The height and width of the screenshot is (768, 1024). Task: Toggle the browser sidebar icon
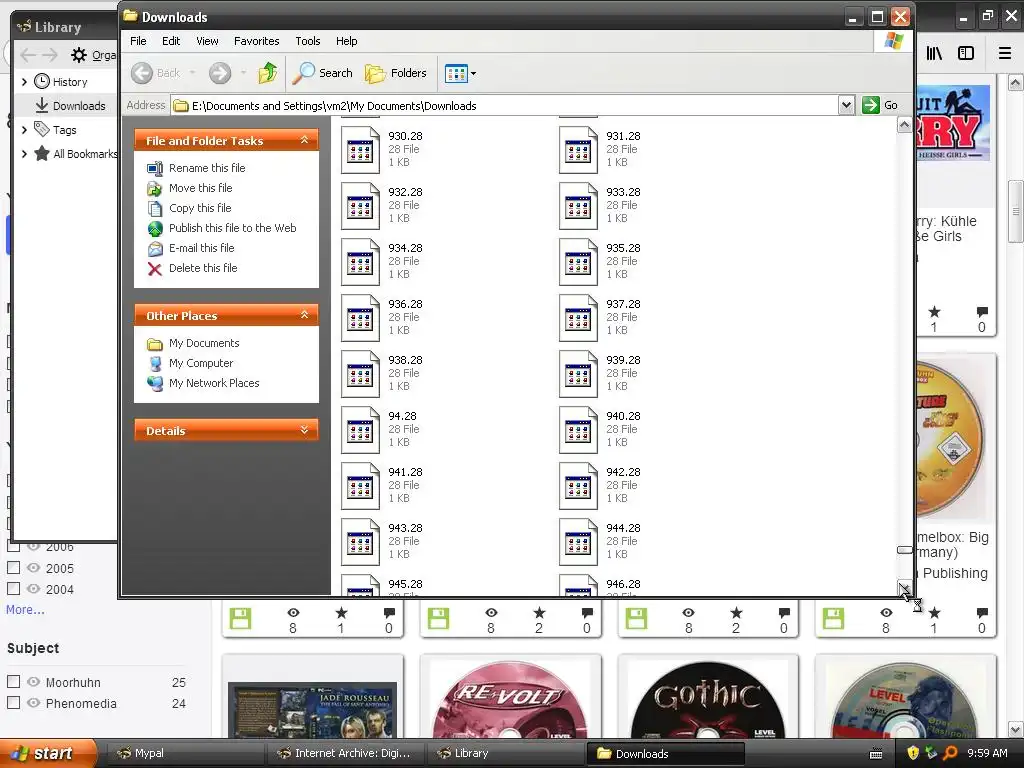[966, 53]
